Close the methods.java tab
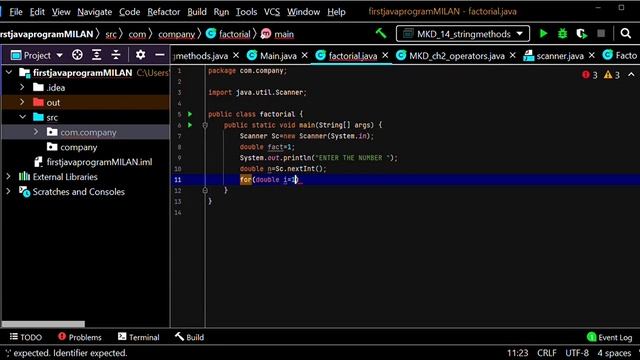The height and width of the screenshot is (360, 640). coord(236,55)
